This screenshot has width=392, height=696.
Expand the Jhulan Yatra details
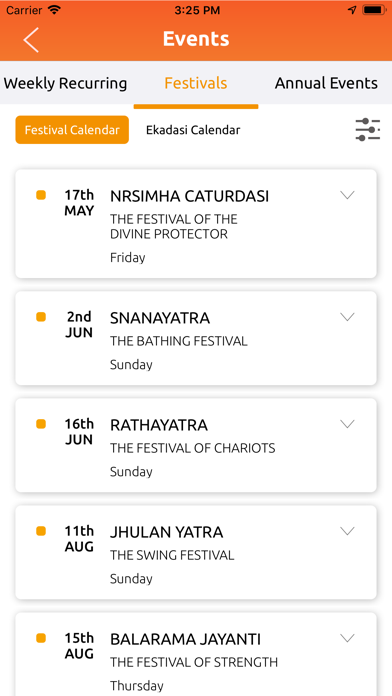click(347, 531)
